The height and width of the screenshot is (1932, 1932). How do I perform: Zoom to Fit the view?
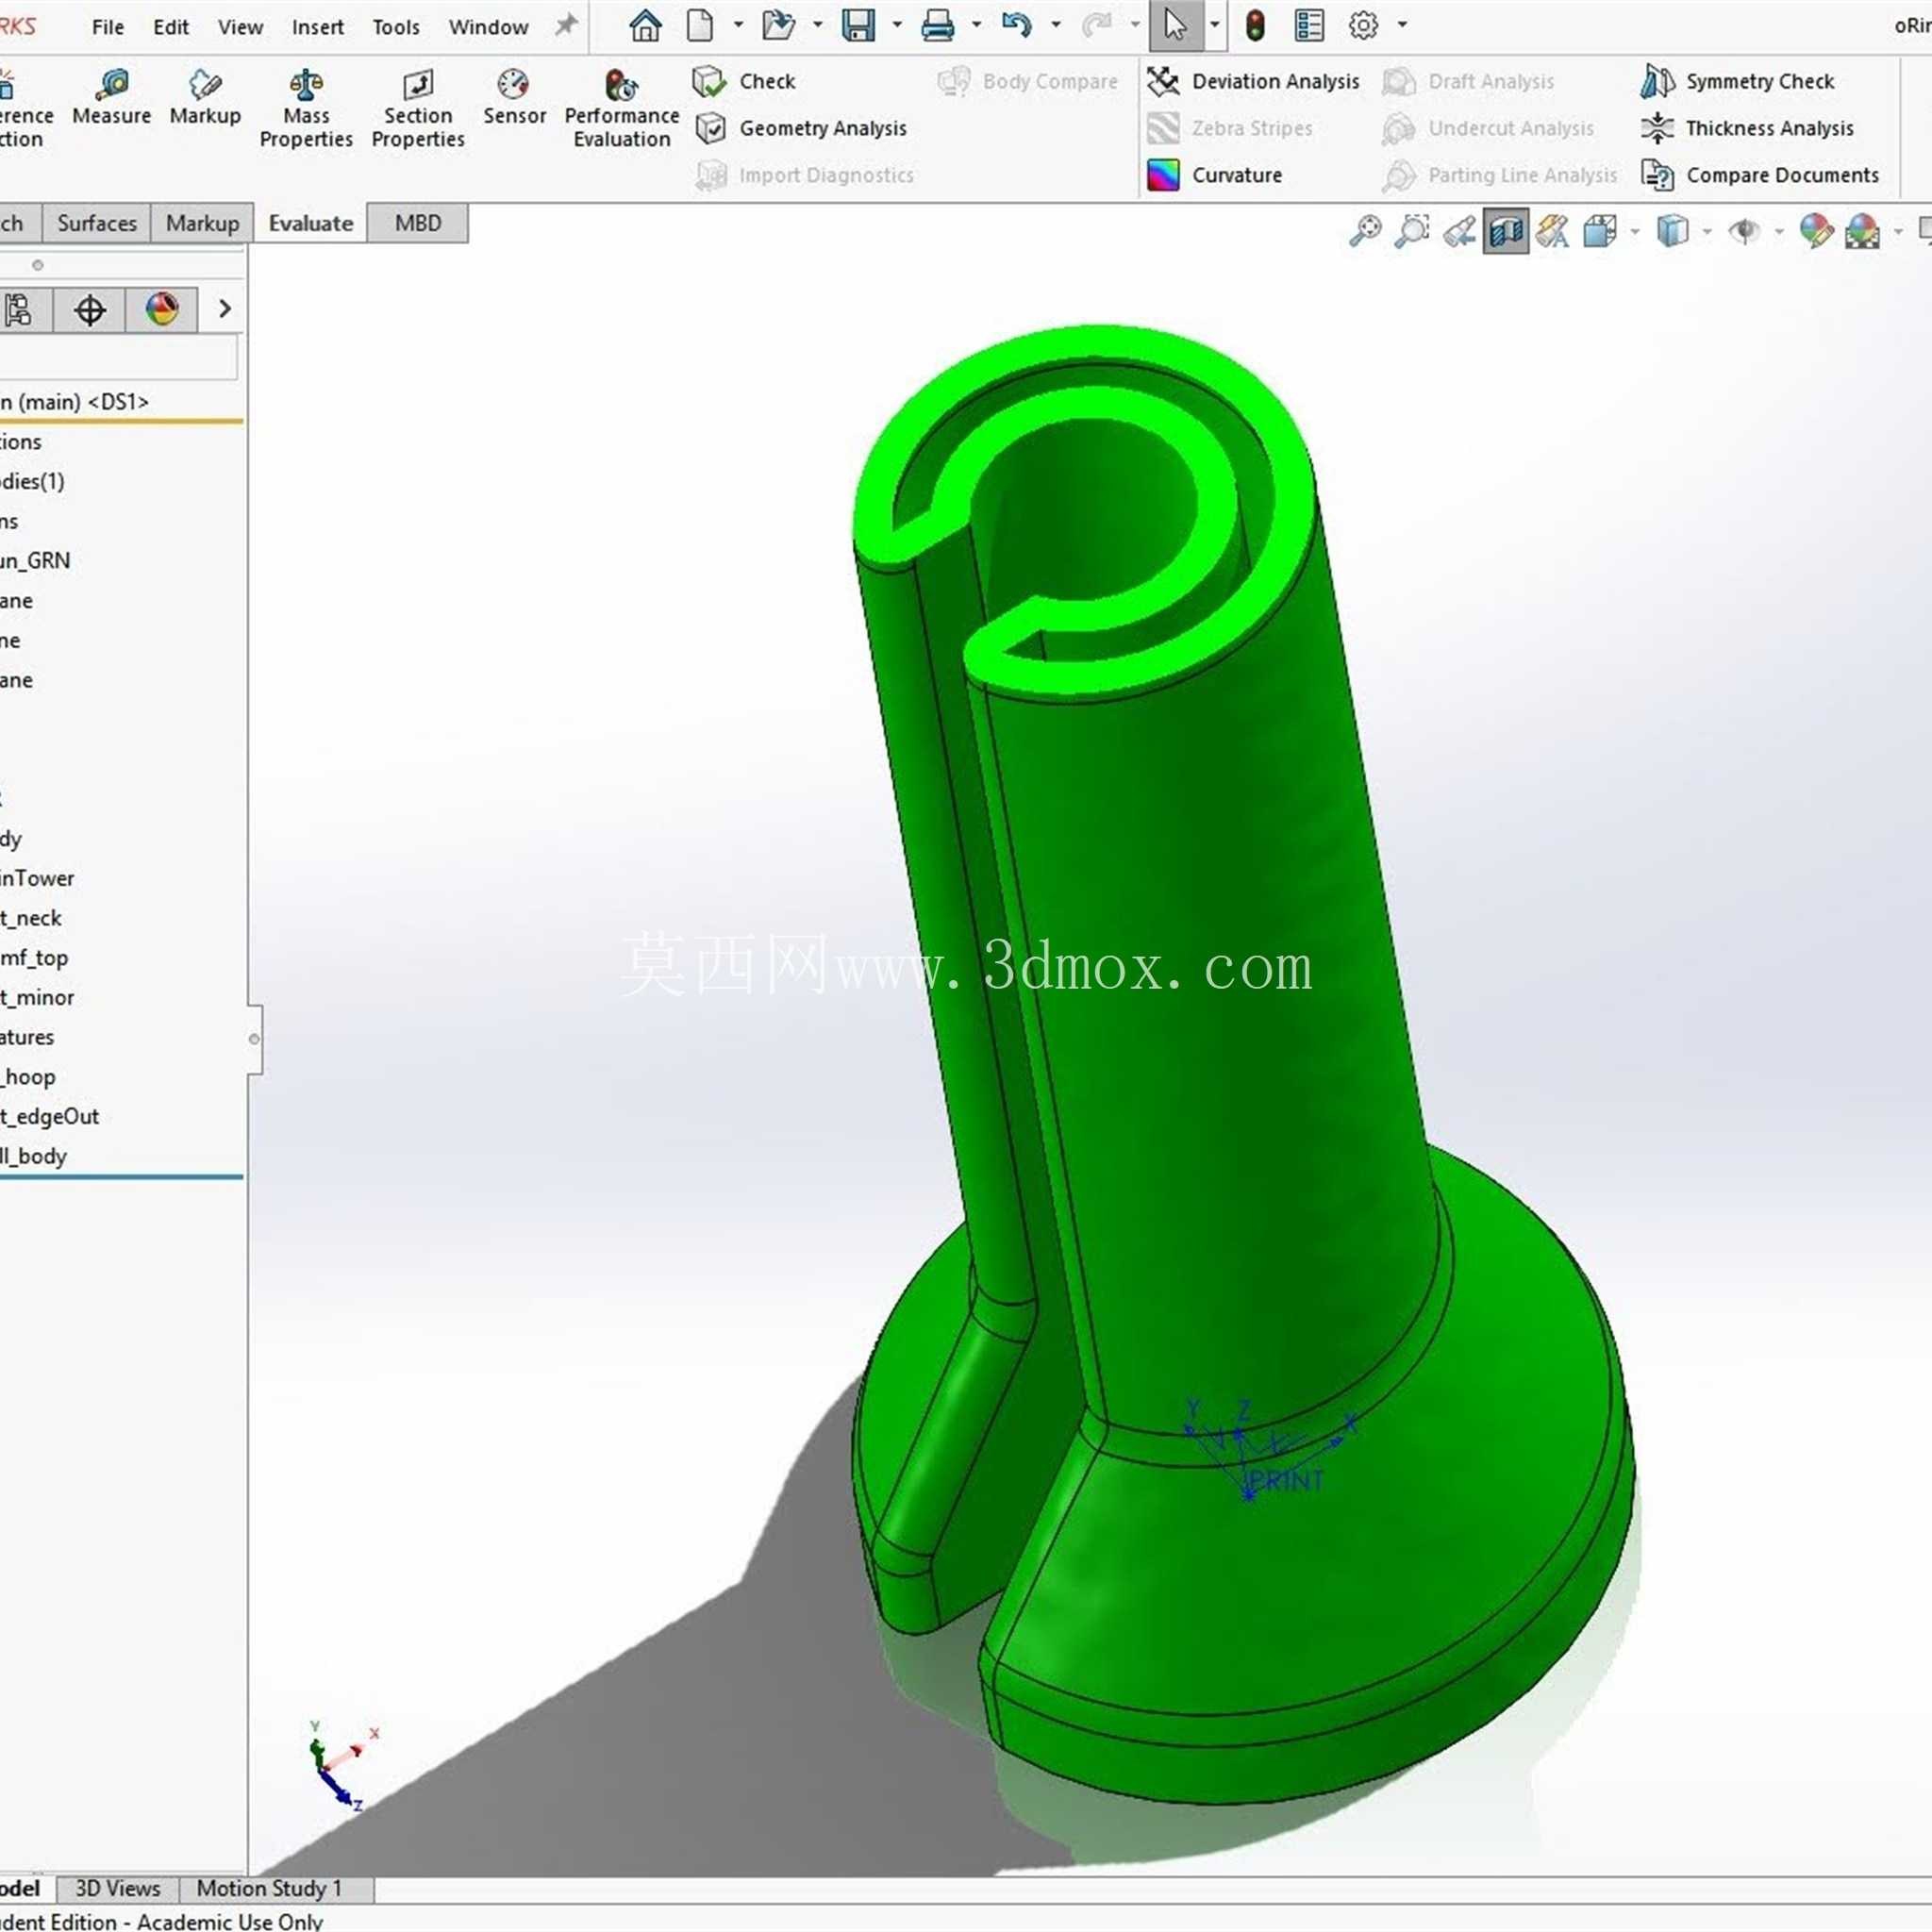pyautogui.click(x=1365, y=232)
